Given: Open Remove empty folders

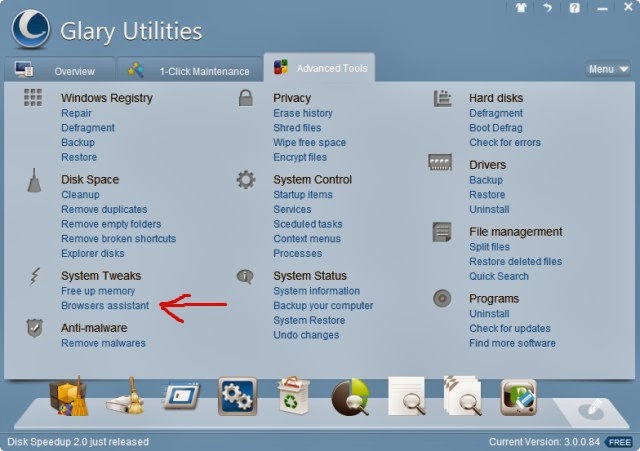Looking at the screenshot, I should [111, 224].
